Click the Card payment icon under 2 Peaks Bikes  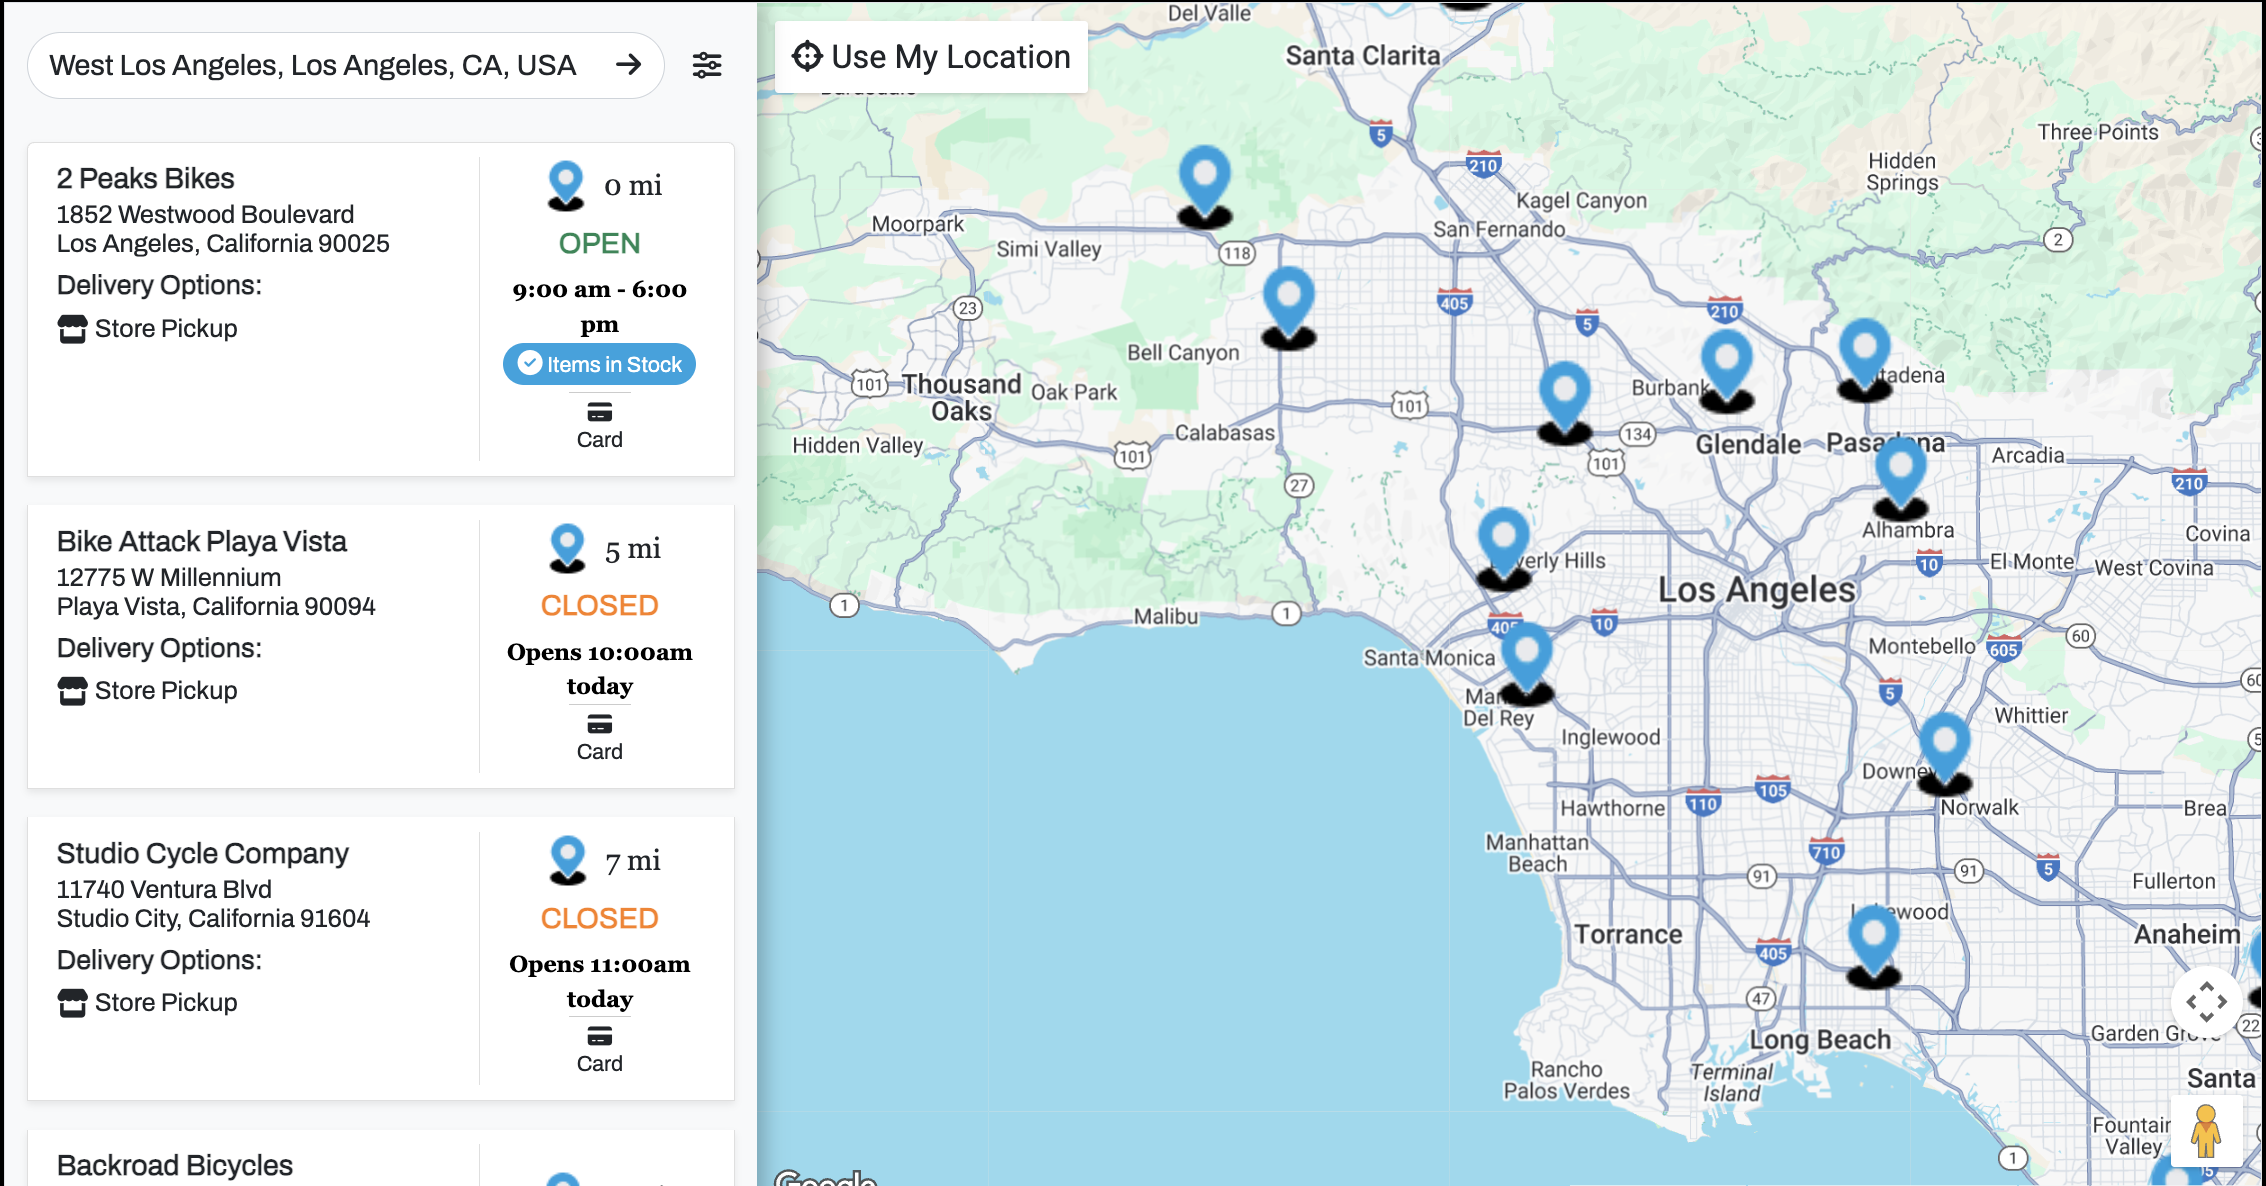(x=599, y=413)
